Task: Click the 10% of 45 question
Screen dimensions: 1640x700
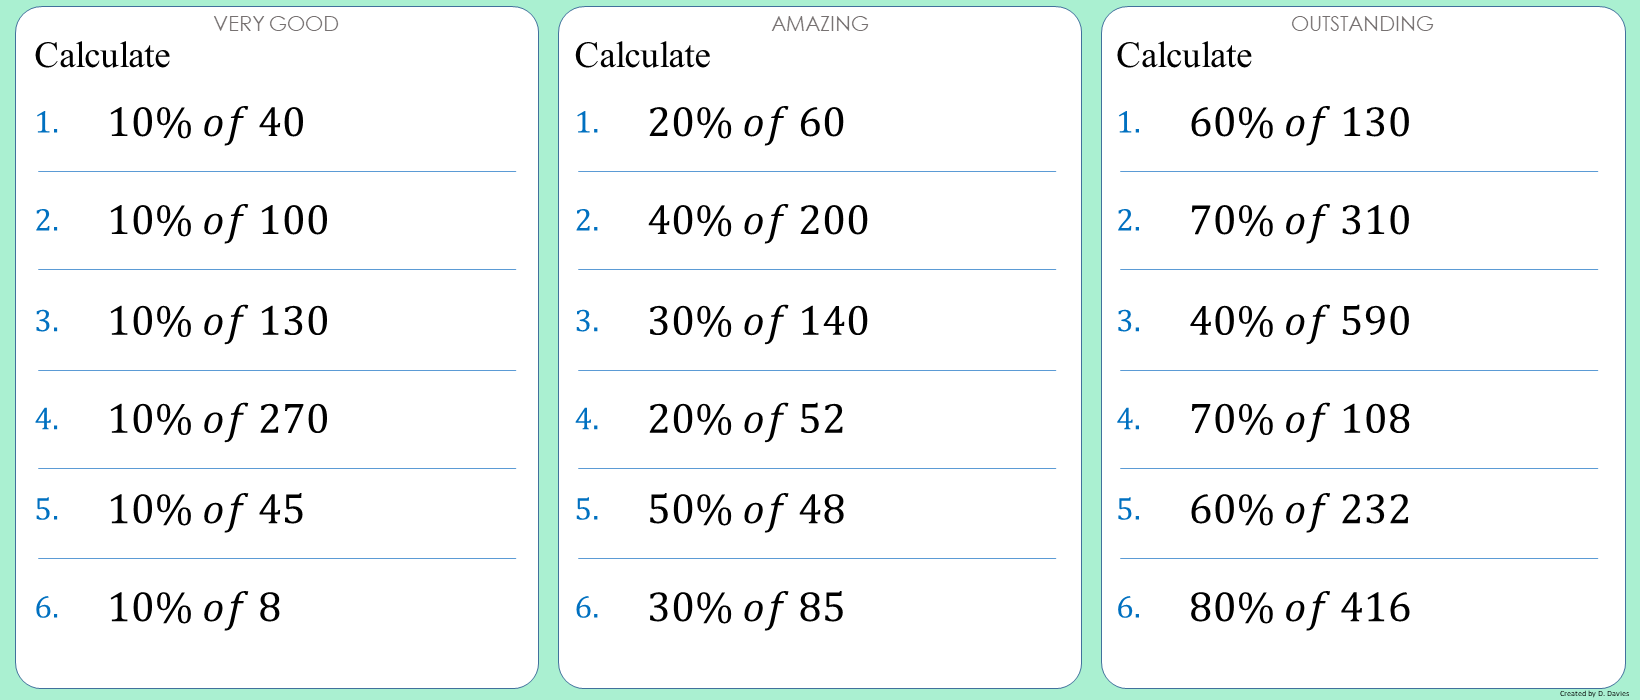Action: (x=206, y=510)
